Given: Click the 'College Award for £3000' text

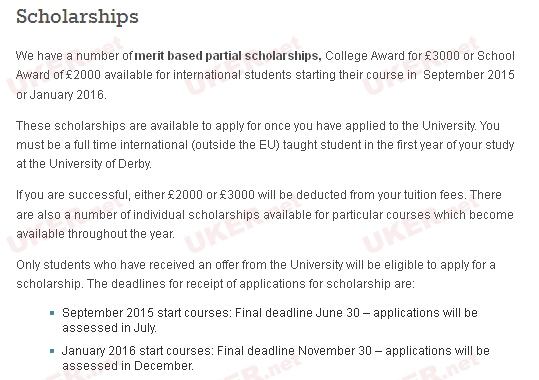Looking at the screenshot, I should [x=392, y=56].
